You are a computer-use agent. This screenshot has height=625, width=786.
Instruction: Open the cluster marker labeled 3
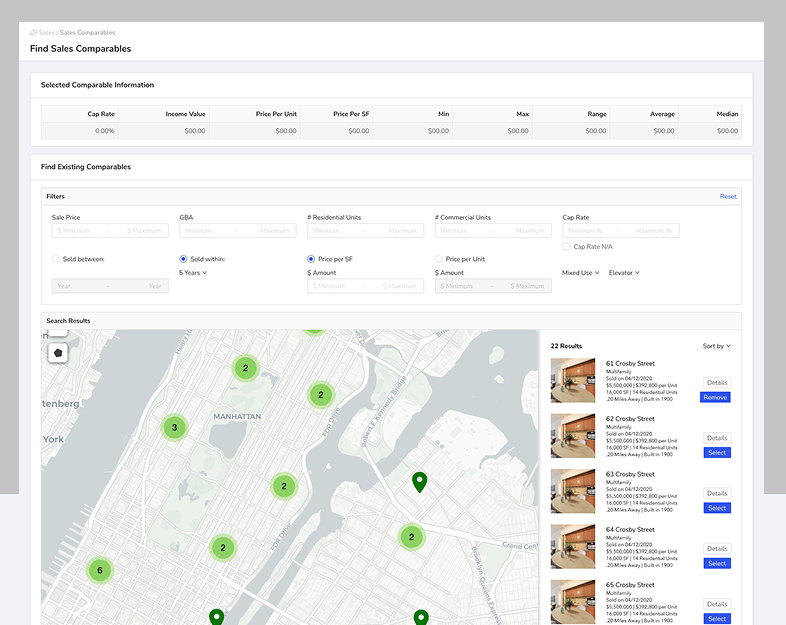coord(174,428)
